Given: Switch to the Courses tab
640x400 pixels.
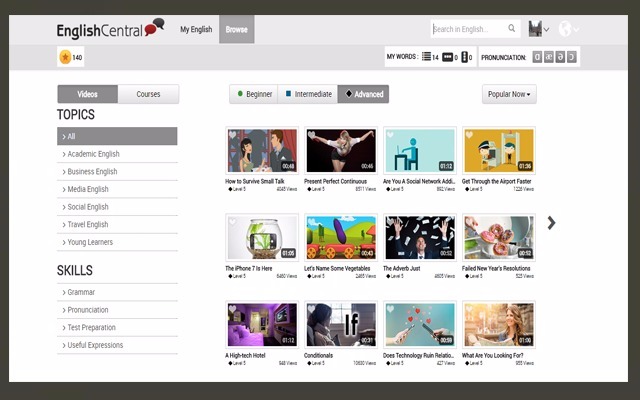Looking at the screenshot, I should pyautogui.click(x=148, y=94).
